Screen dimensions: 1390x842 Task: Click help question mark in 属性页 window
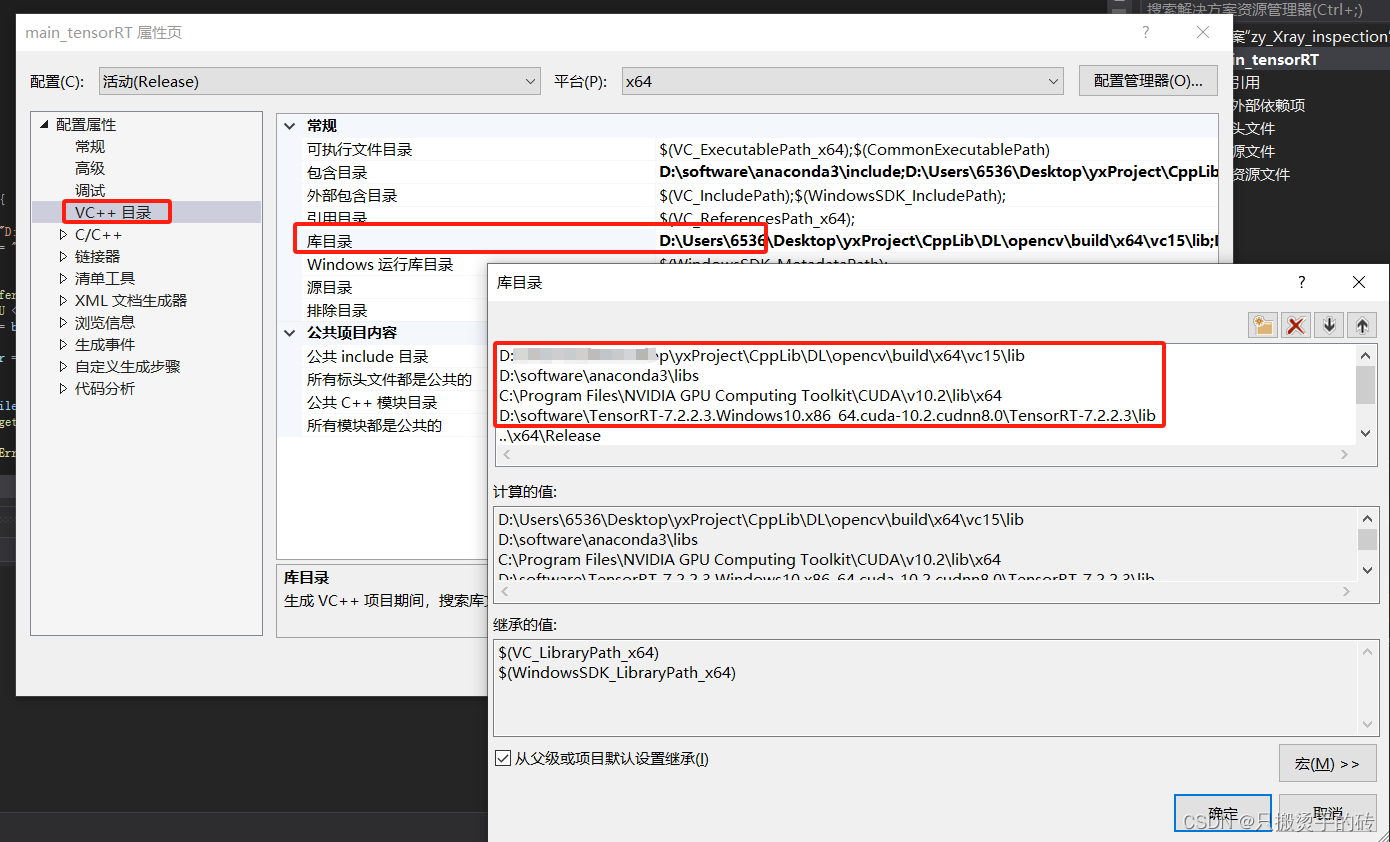pos(1146,32)
